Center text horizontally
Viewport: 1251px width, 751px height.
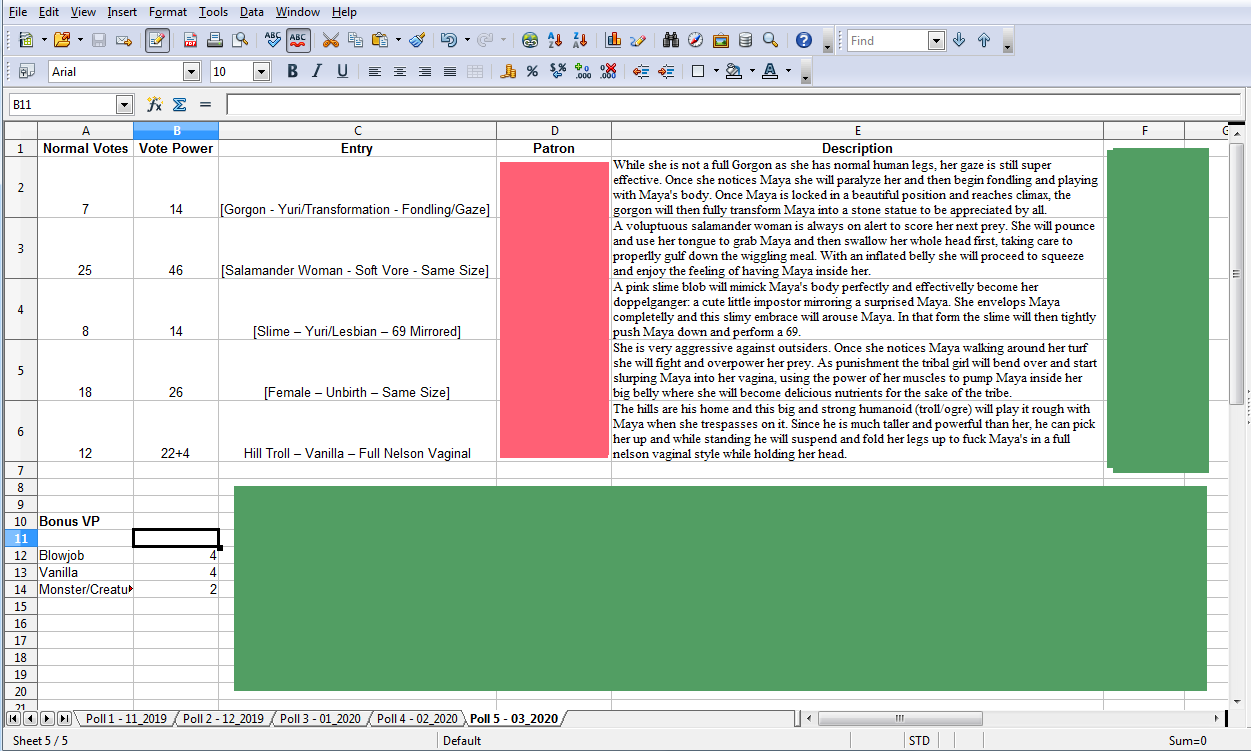point(400,71)
